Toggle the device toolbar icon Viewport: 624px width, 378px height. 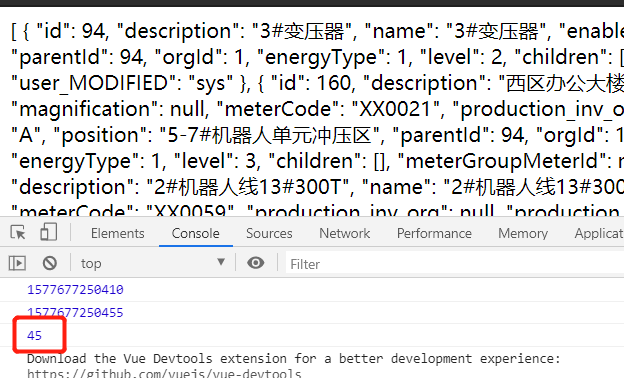[49, 232]
